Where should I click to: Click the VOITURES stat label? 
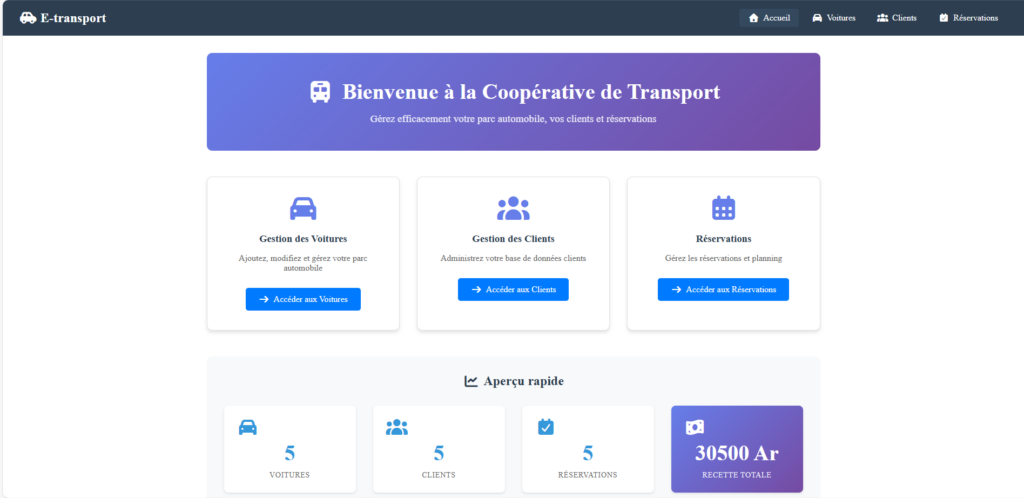[289, 475]
